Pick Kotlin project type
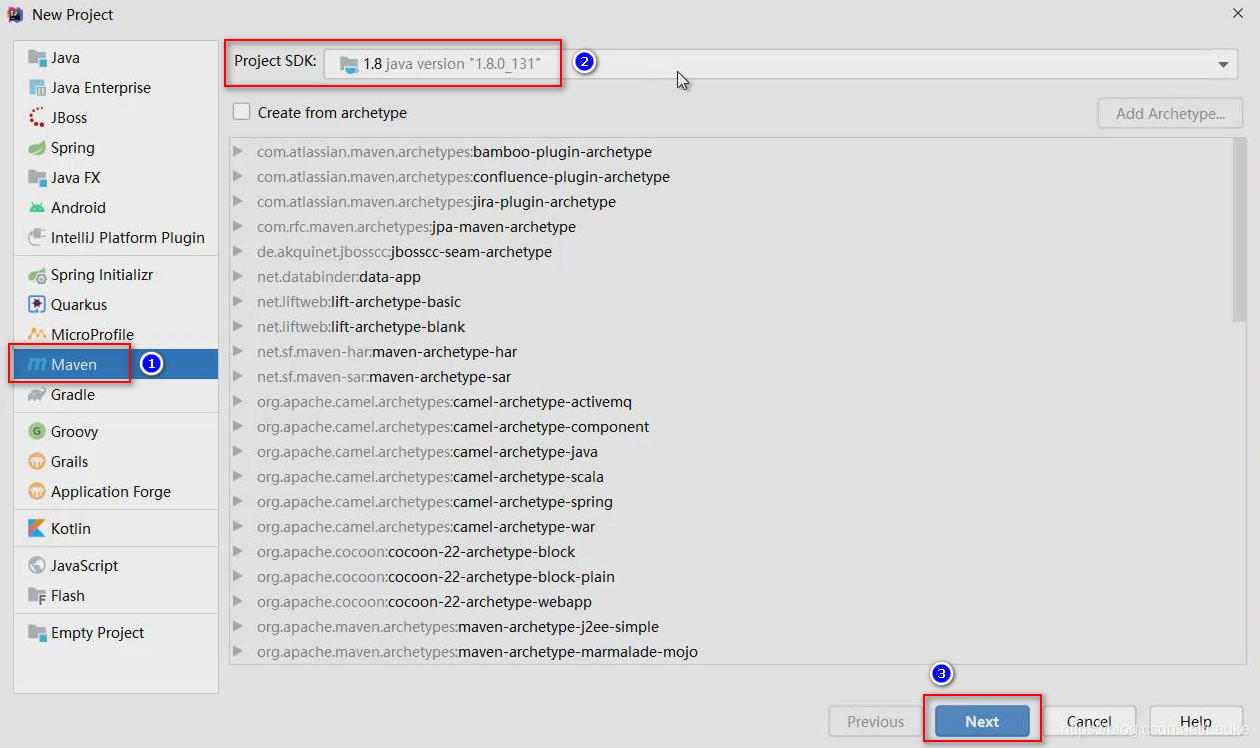The image size is (1260, 748). click(x=116, y=529)
